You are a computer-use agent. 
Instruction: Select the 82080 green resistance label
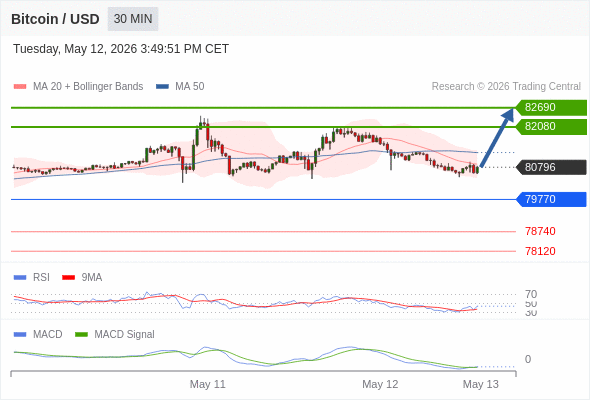click(x=551, y=126)
